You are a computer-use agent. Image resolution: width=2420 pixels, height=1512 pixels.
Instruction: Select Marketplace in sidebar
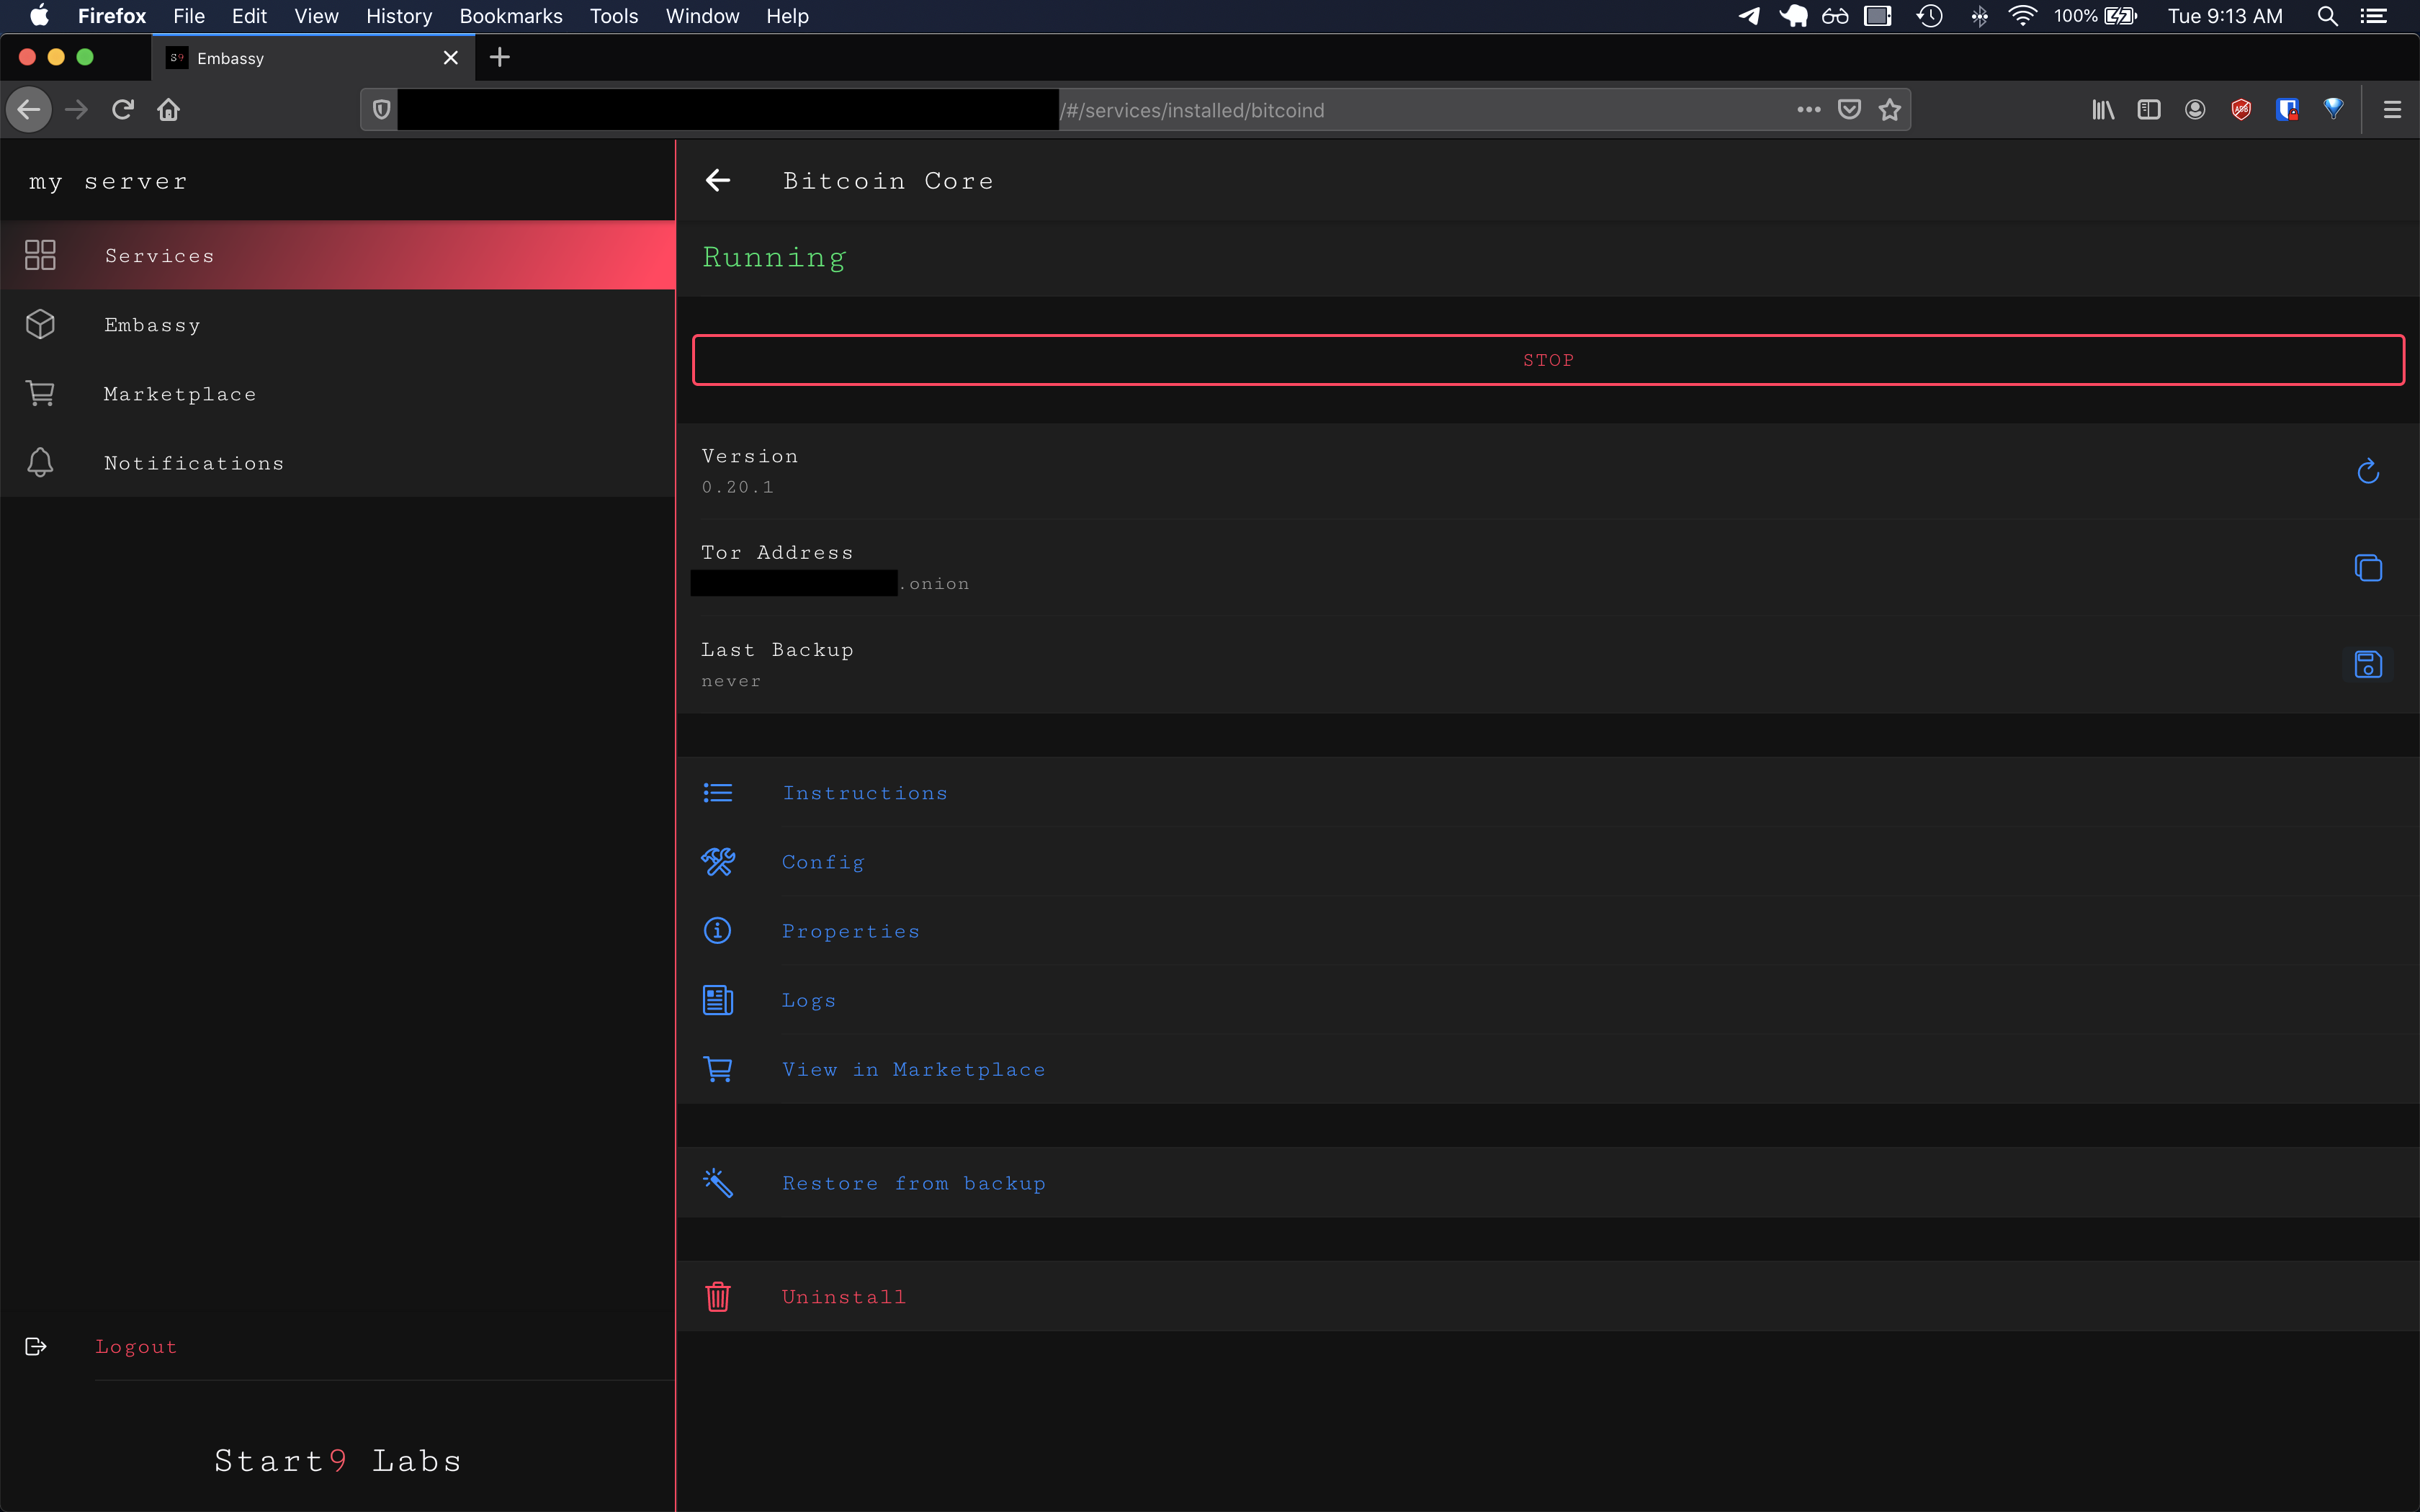click(x=180, y=394)
